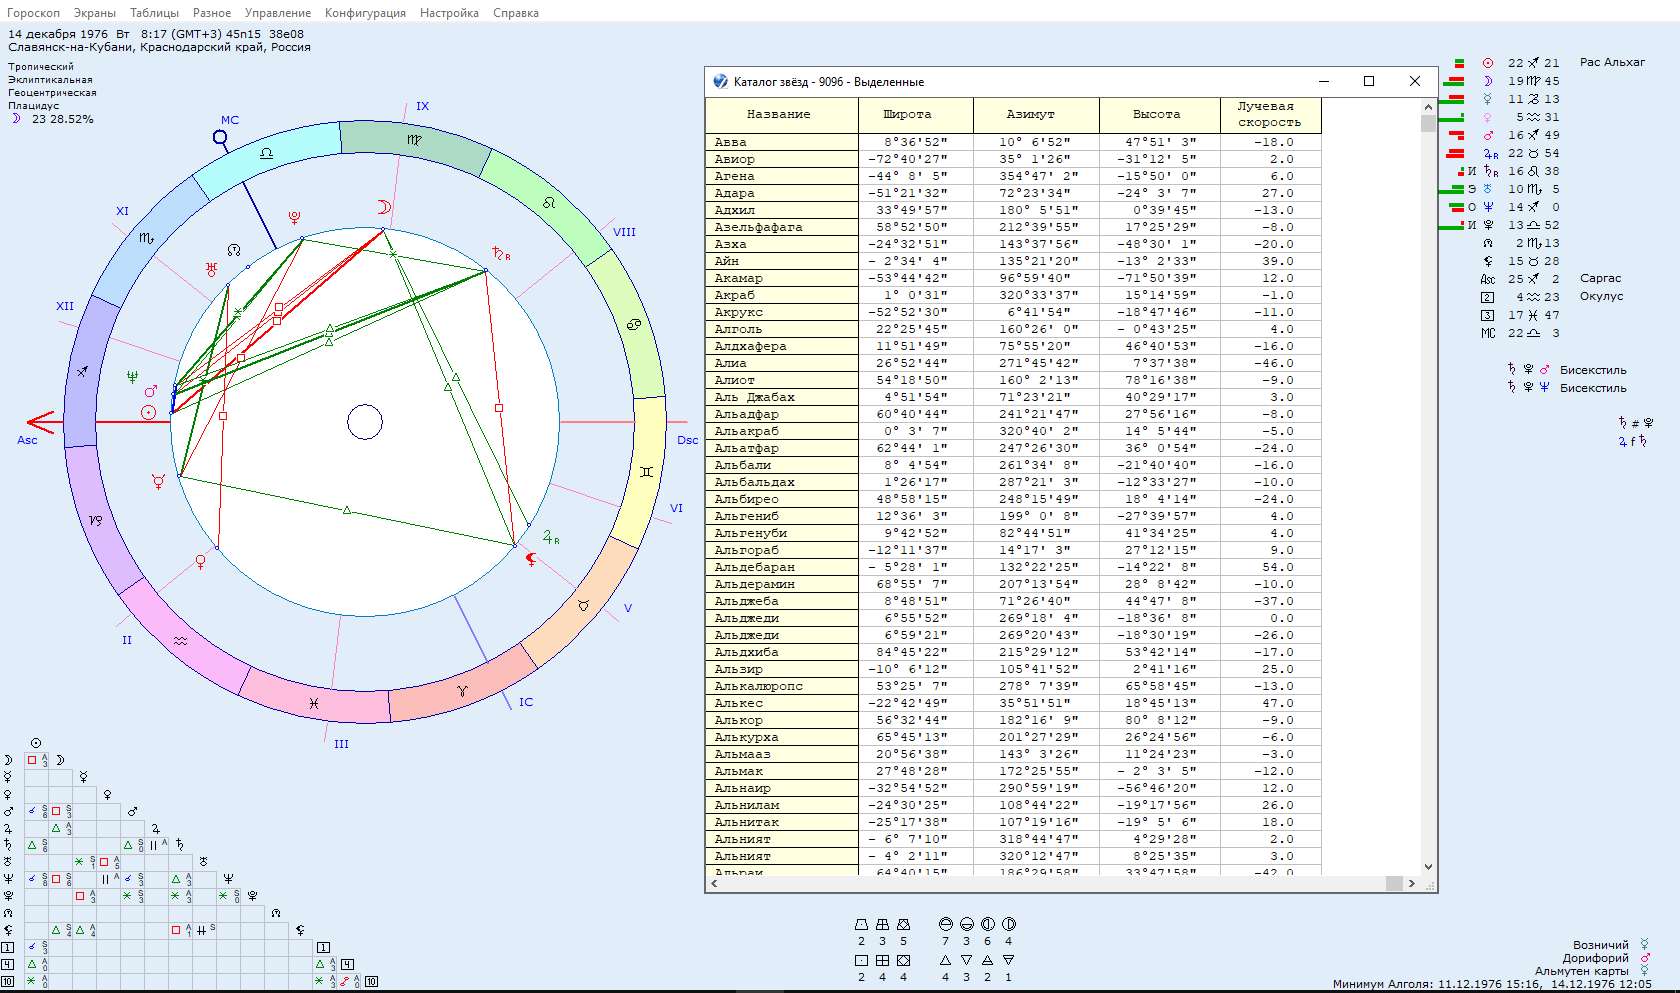Click the Плацидус house system label

click(34, 106)
